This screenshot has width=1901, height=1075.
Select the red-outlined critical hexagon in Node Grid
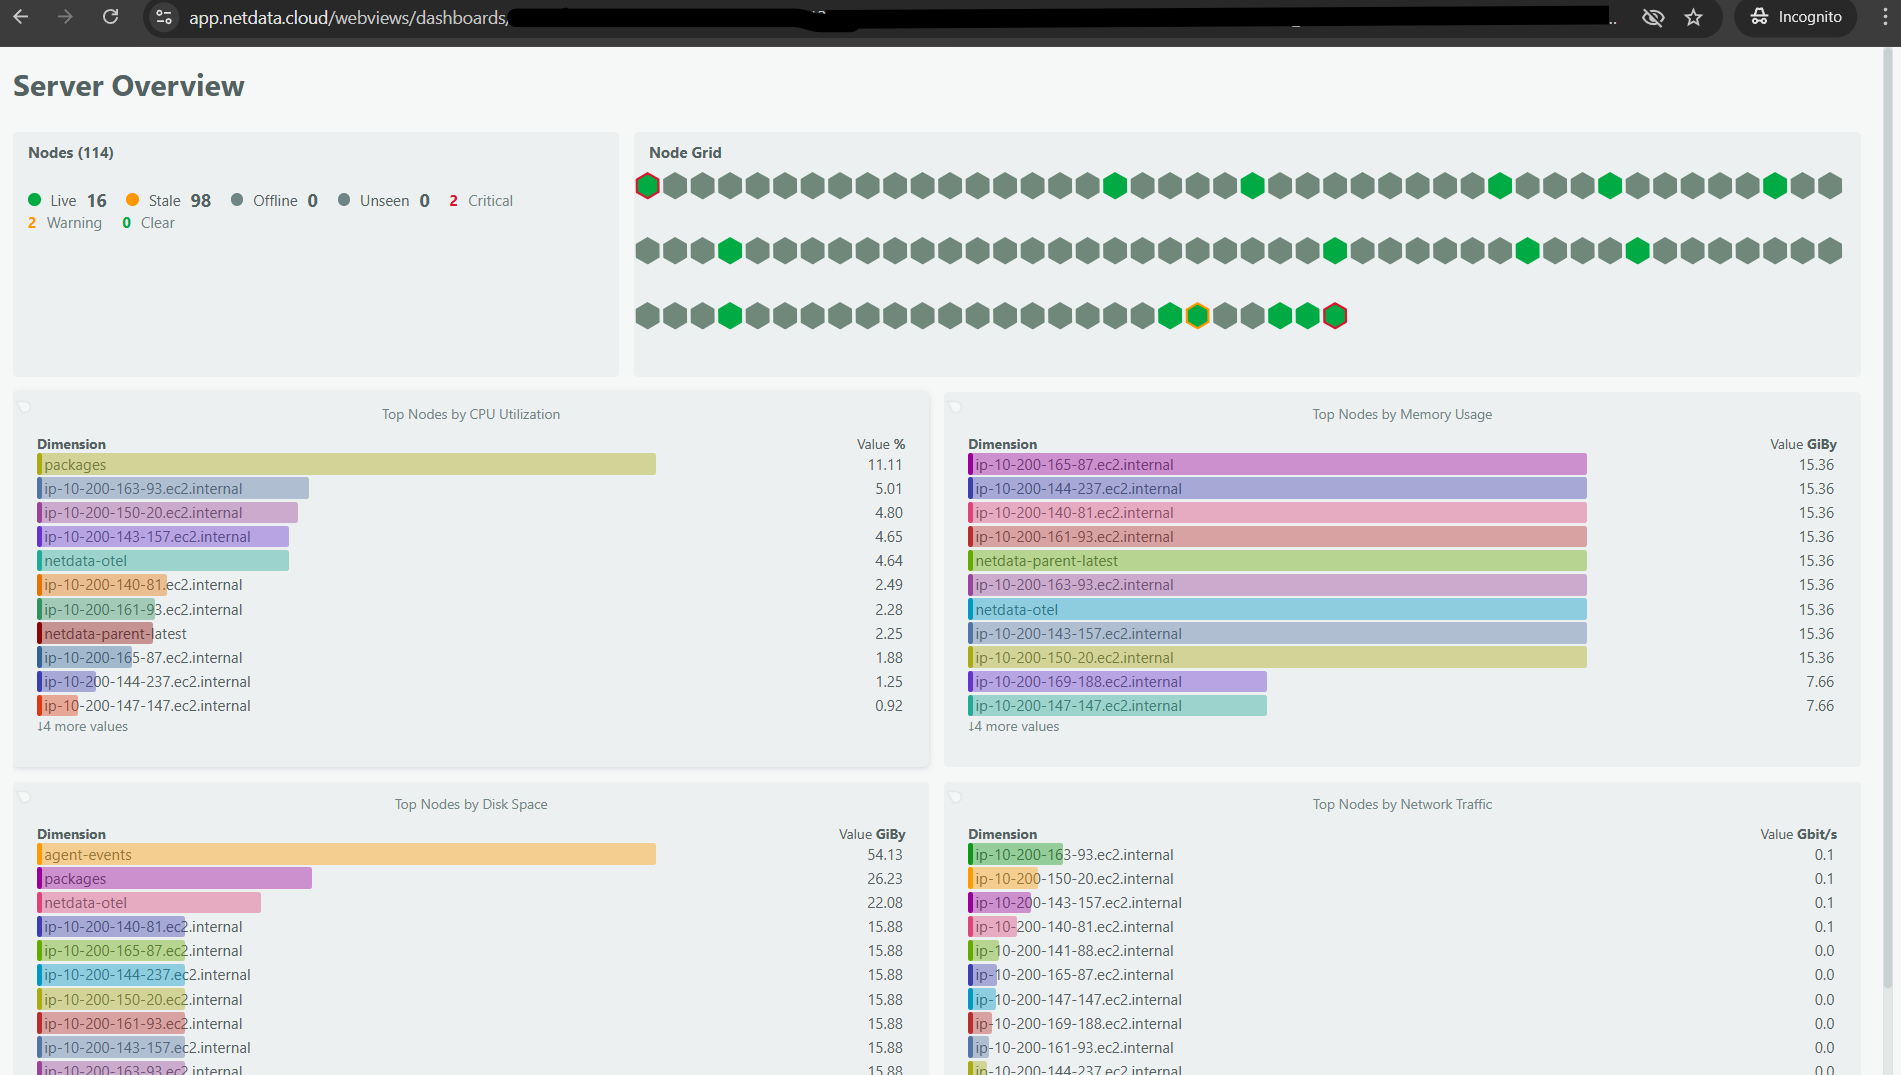point(647,185)
